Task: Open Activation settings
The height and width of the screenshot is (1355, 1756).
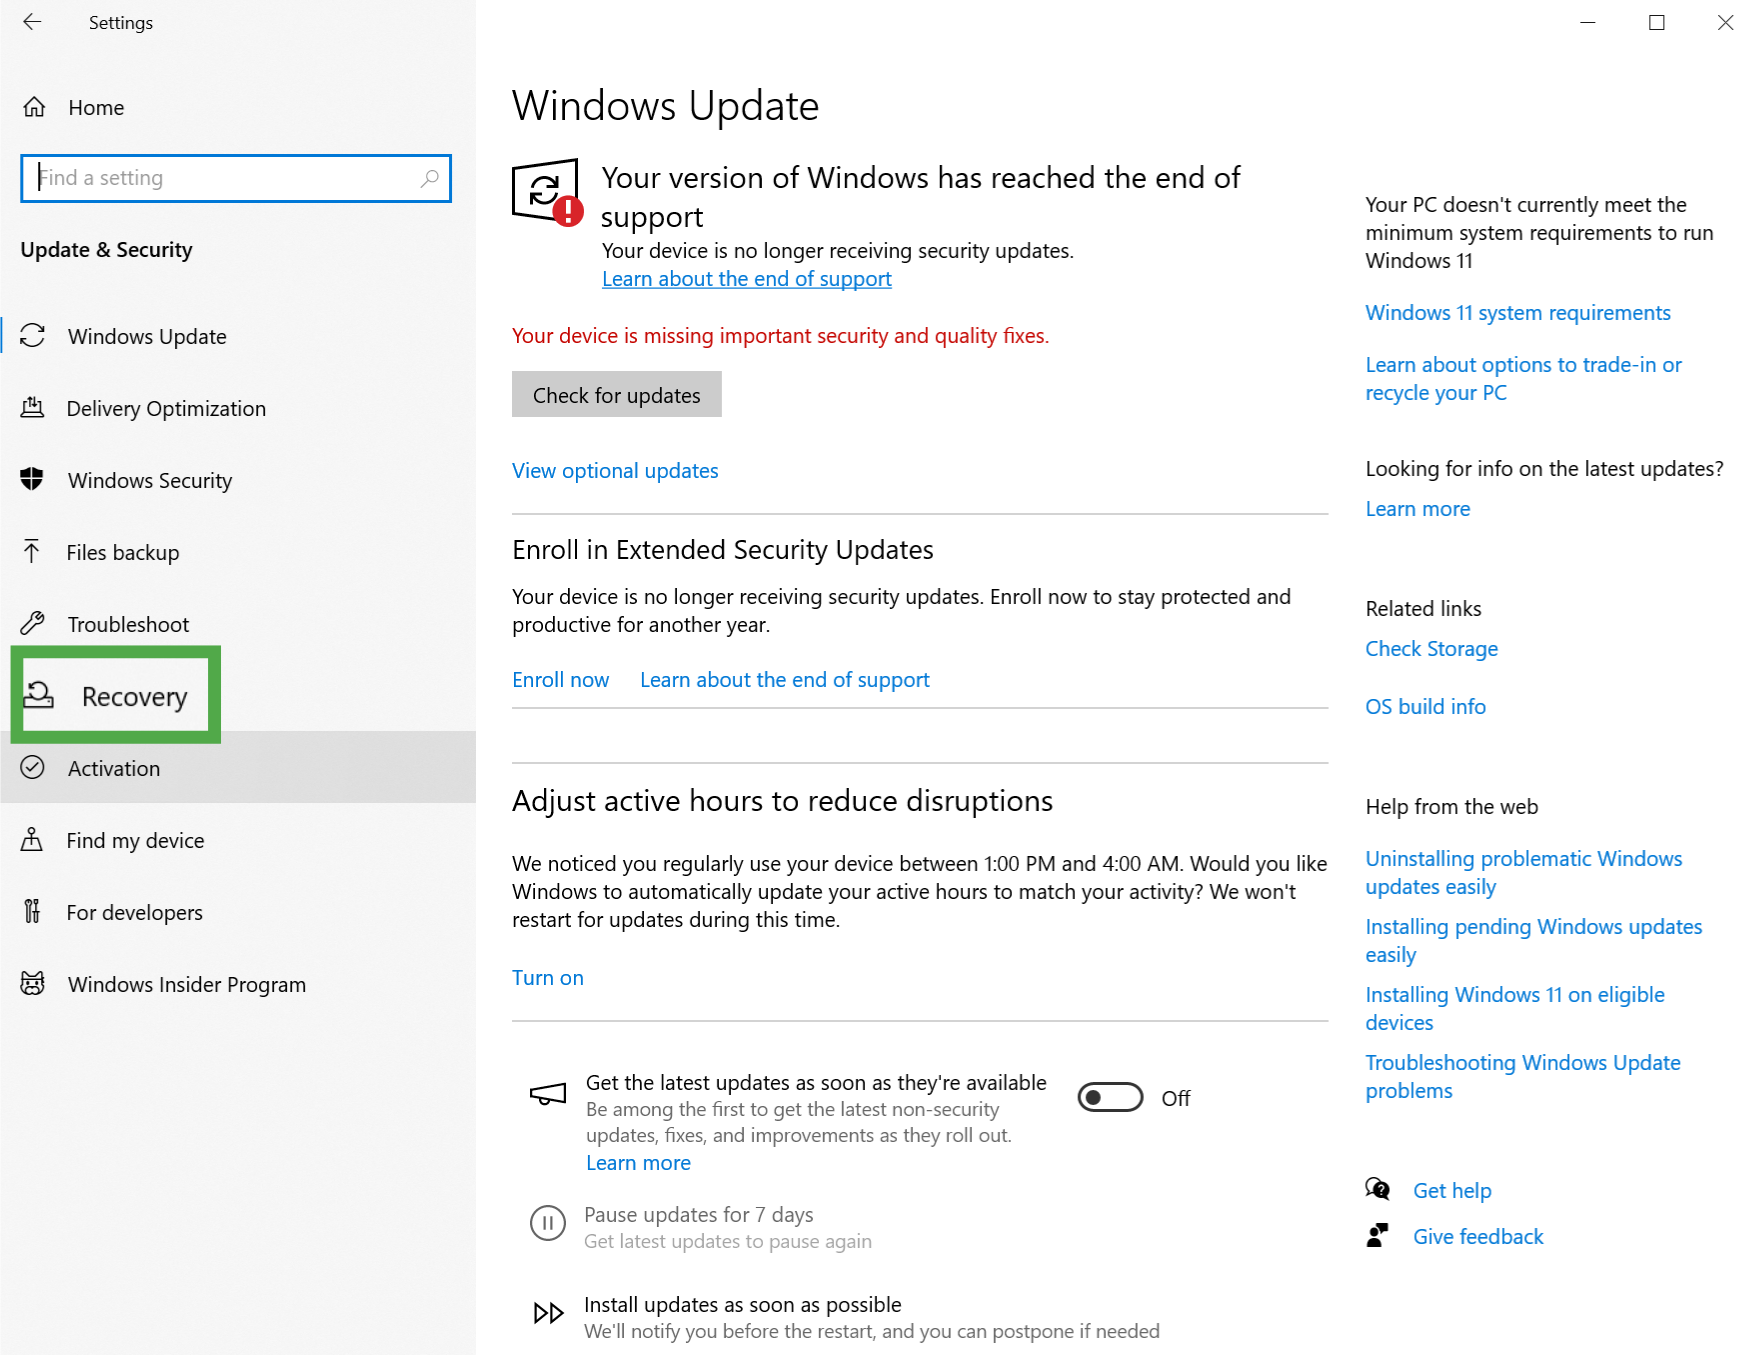Action: tap(238, 768)
